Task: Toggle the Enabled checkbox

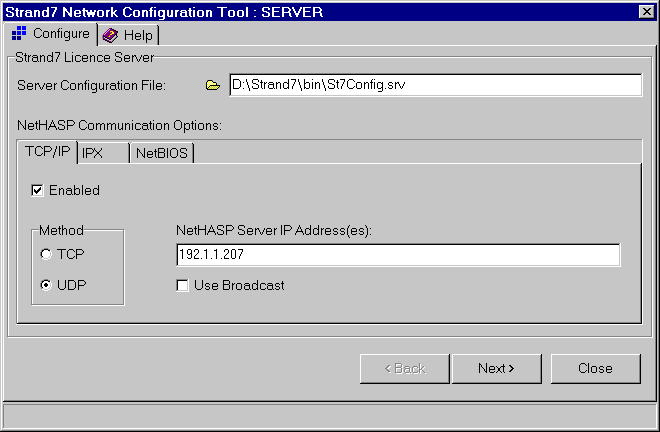Action: (x=38, y=190)
